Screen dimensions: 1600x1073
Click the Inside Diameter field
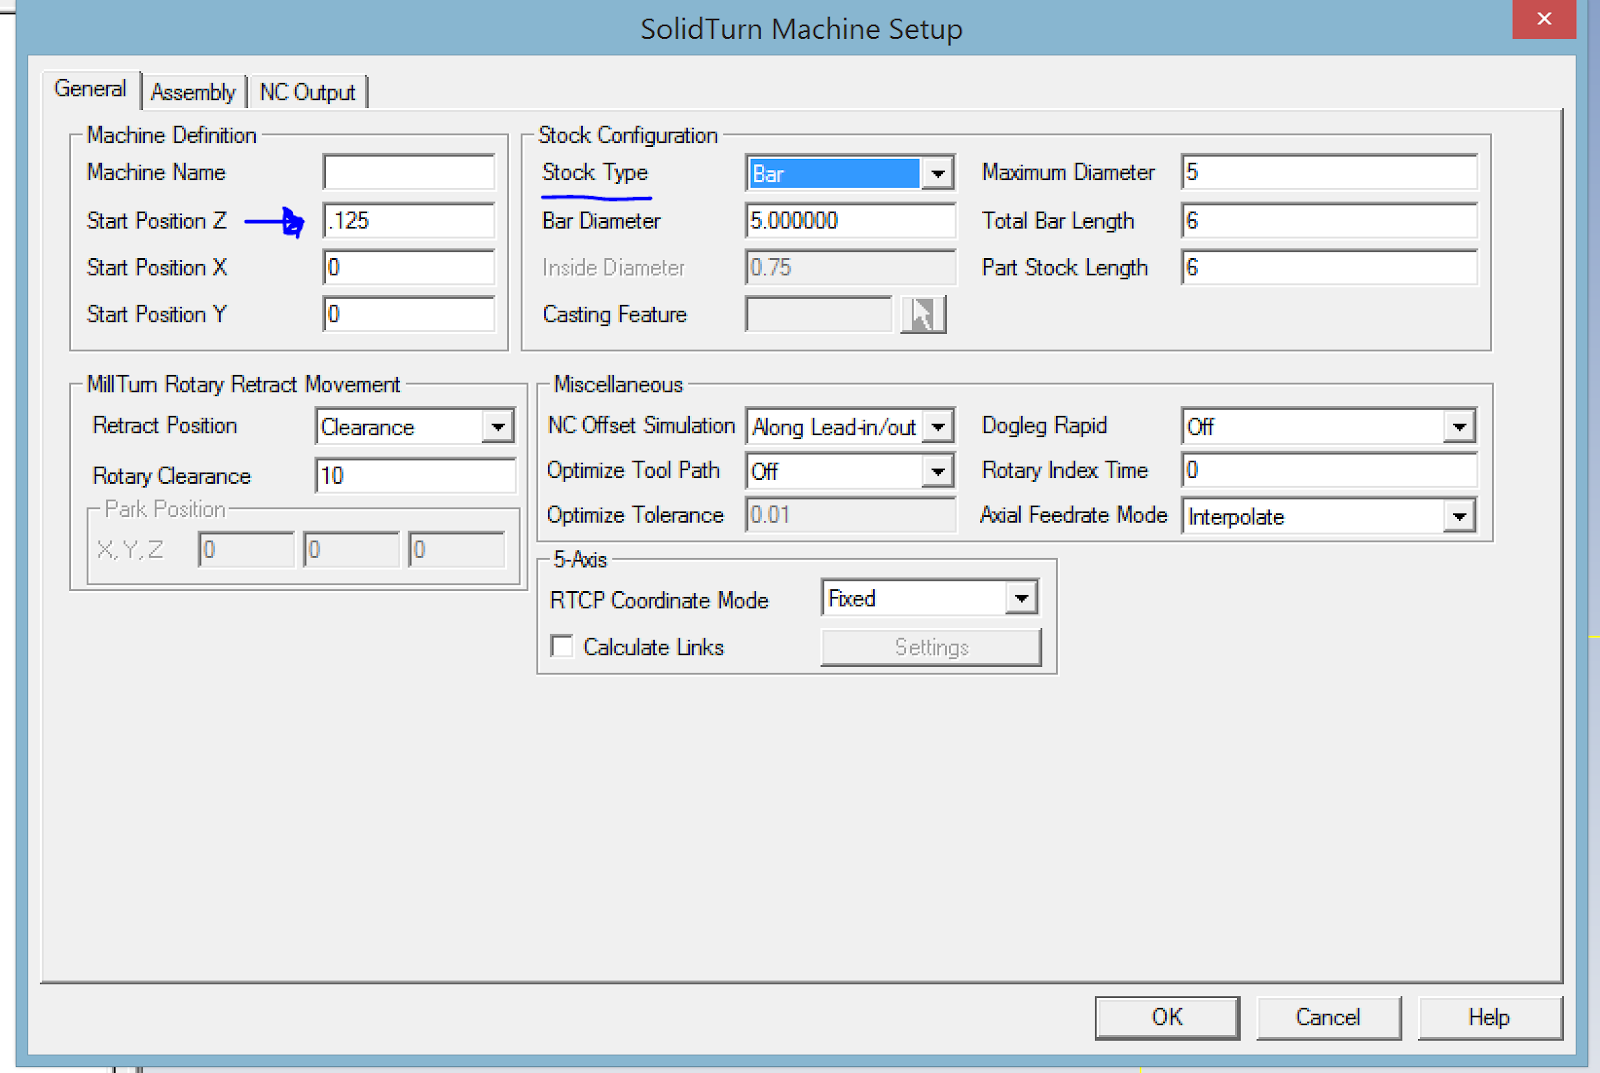point(850,267)
